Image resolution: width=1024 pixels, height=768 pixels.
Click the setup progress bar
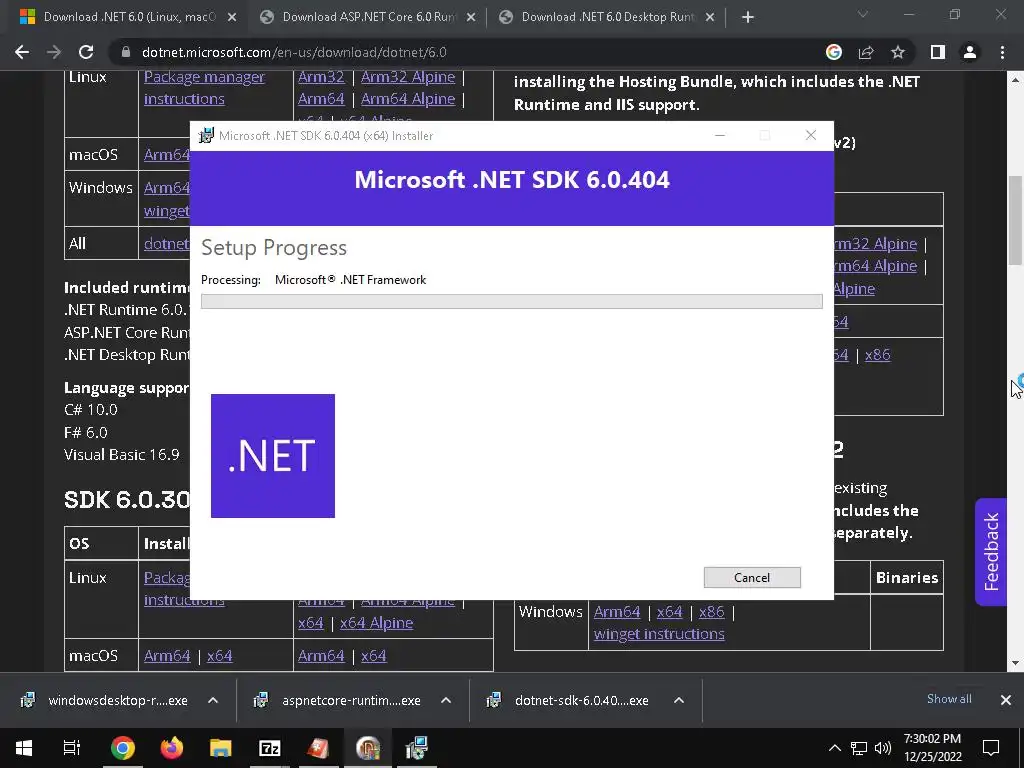pos(511,301)
